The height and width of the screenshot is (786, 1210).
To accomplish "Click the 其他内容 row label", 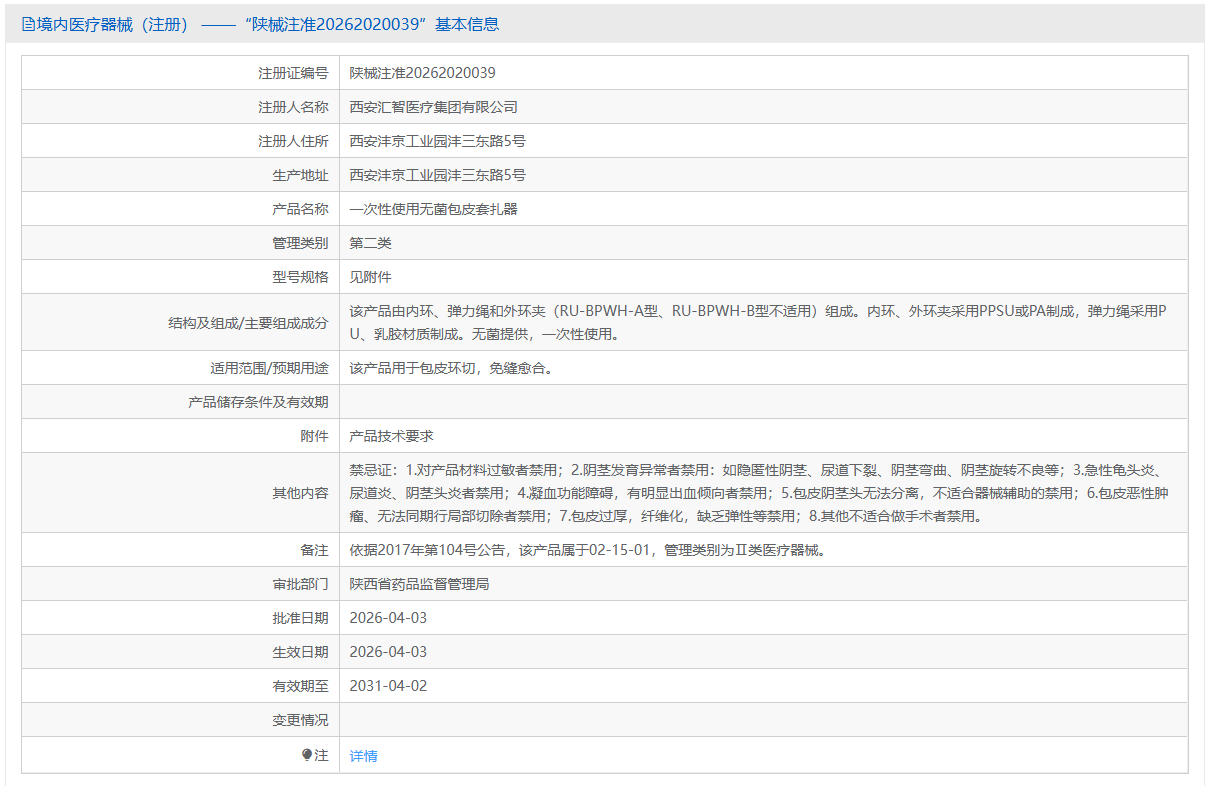I will [300, 493].
